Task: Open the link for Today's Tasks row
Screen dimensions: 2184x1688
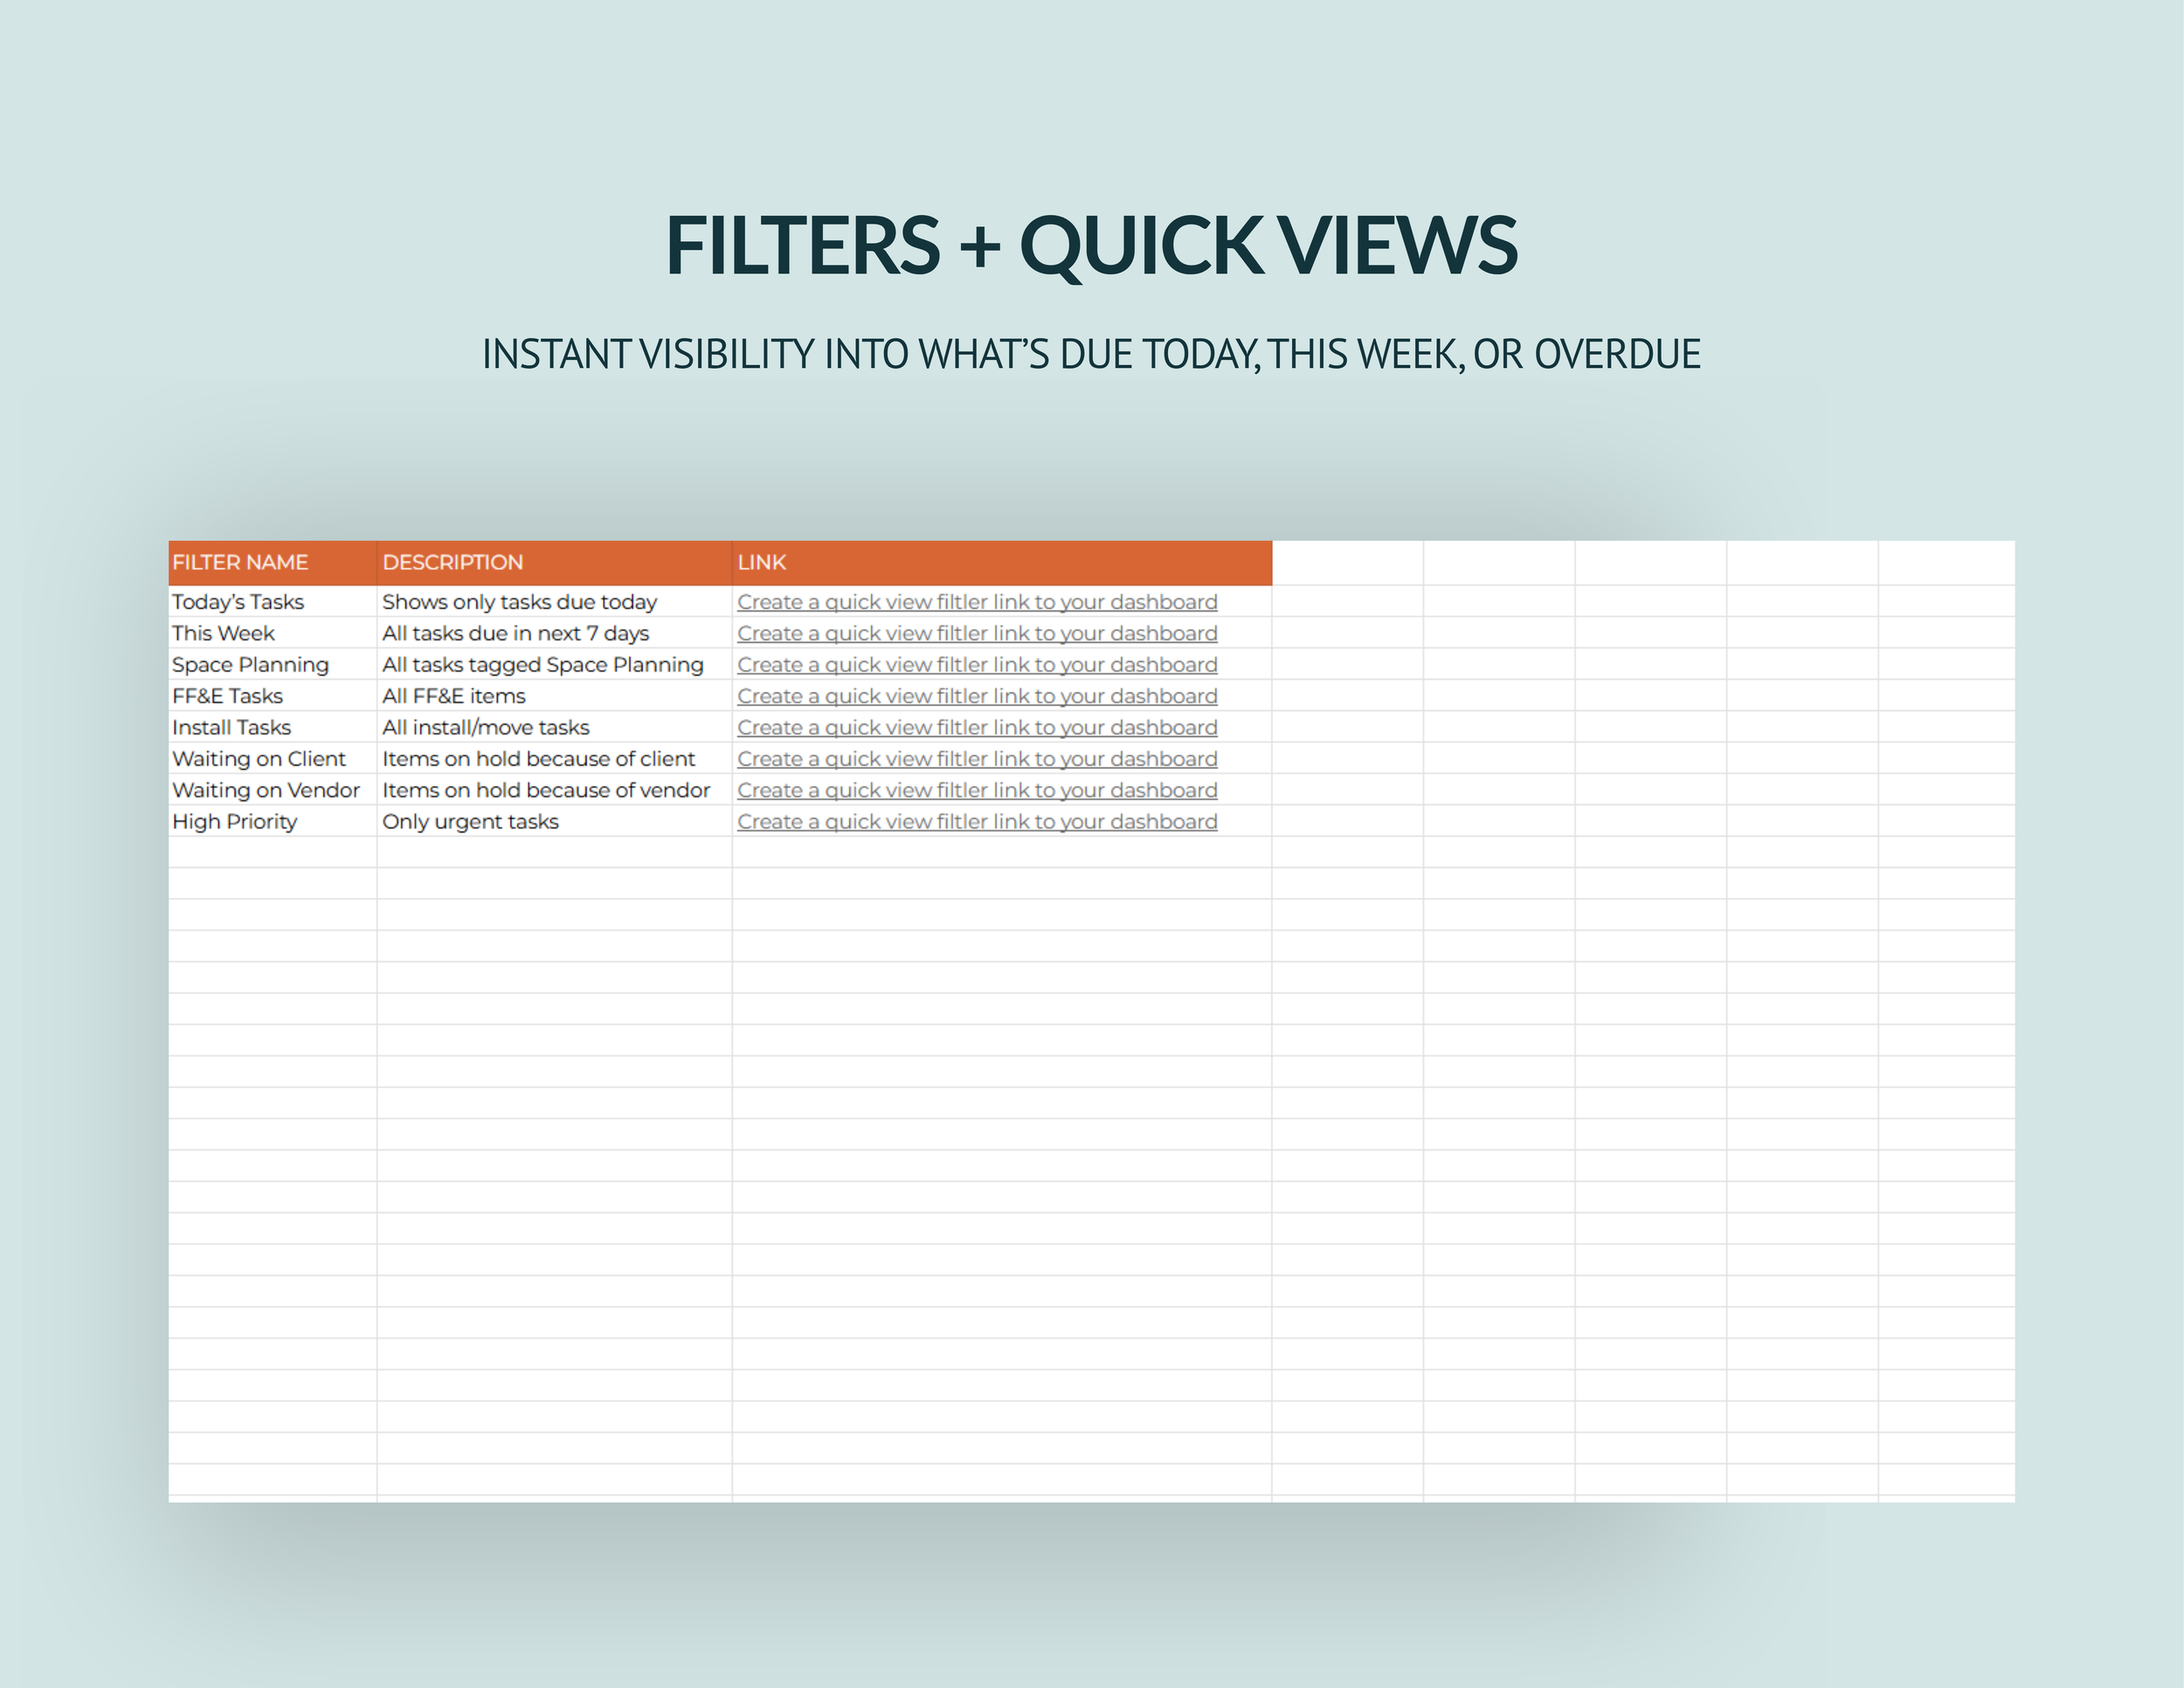Action: coord(976,602)
